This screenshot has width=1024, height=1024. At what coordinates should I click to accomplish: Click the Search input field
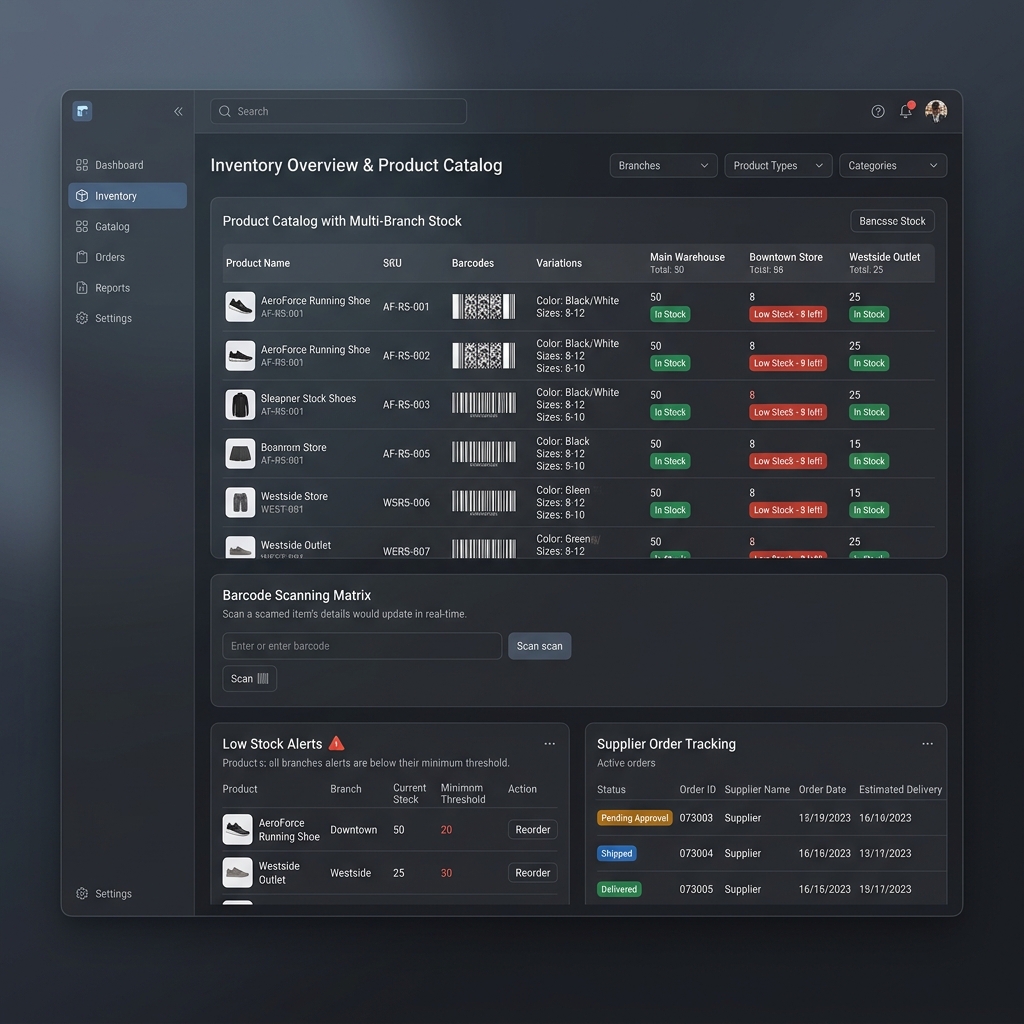(x=338, y=111)
